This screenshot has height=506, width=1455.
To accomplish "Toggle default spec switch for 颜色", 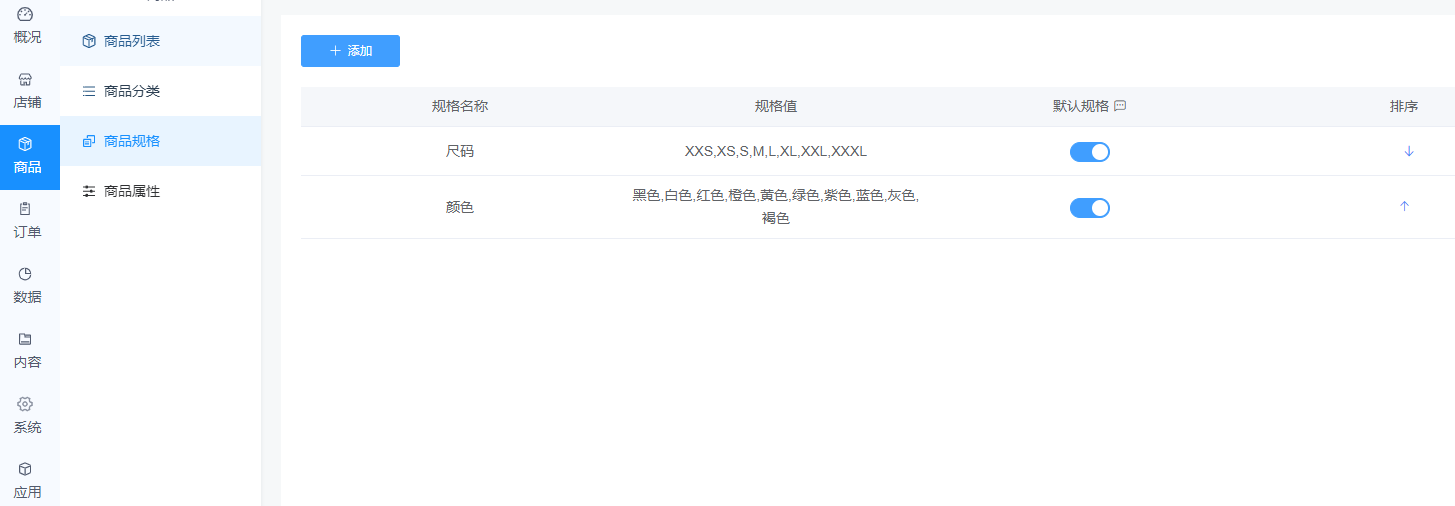I will pos(1090,208).
